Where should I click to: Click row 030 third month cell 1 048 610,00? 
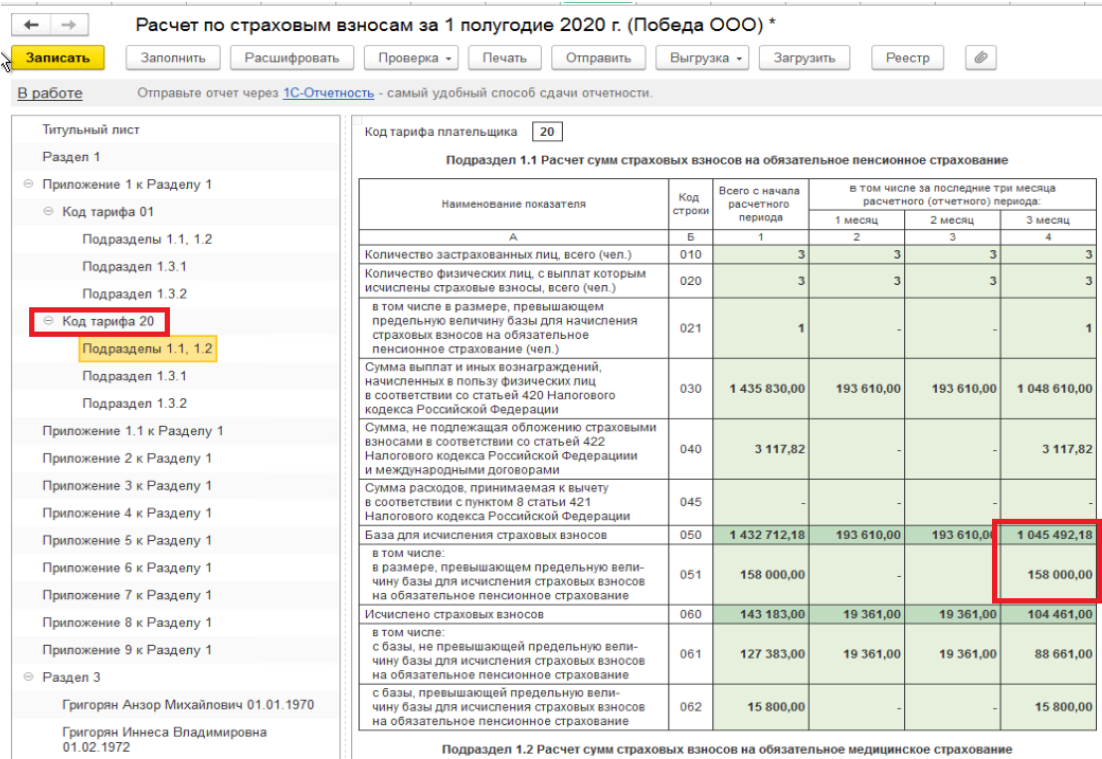(1049, 389)
